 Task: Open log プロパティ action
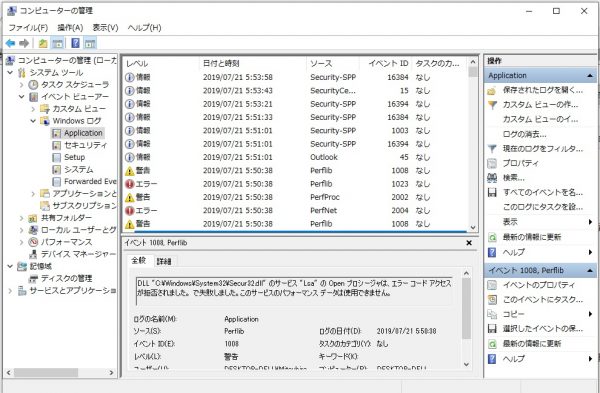coord(520,163)
